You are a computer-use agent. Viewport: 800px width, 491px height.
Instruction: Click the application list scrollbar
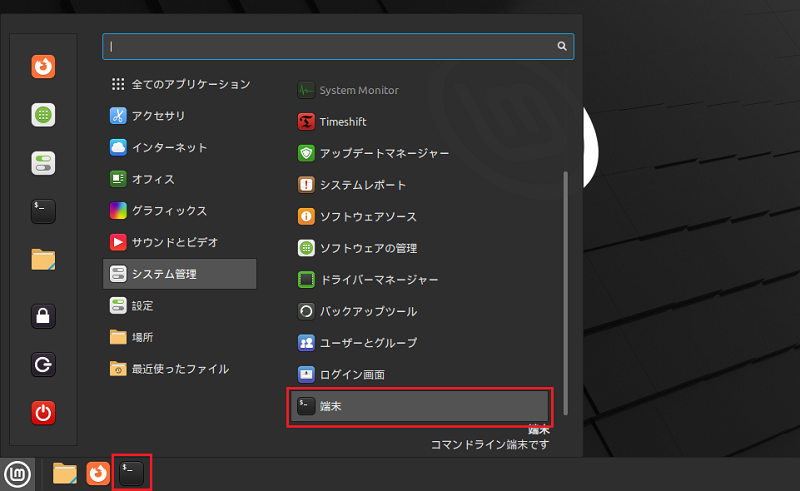tap(565, 293)
